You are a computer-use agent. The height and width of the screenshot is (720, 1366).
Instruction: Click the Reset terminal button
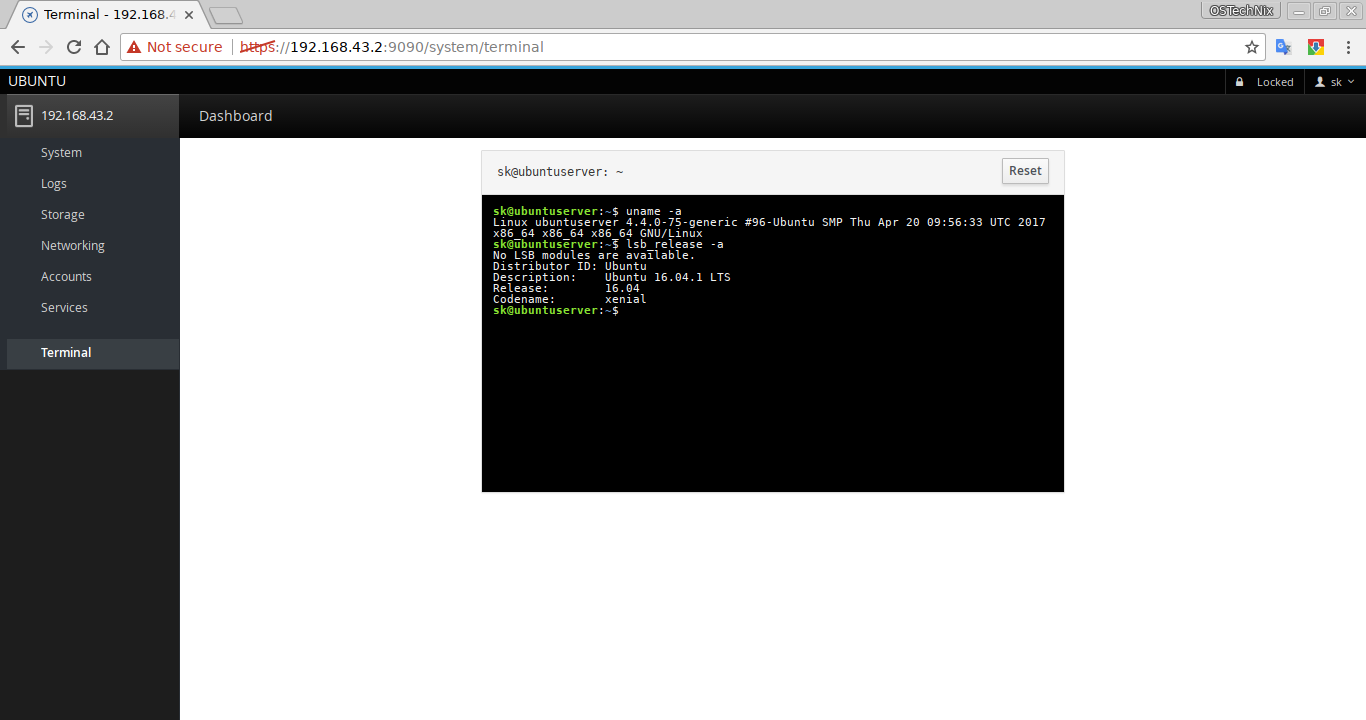pyautogui.click(x=1025, y=170)
